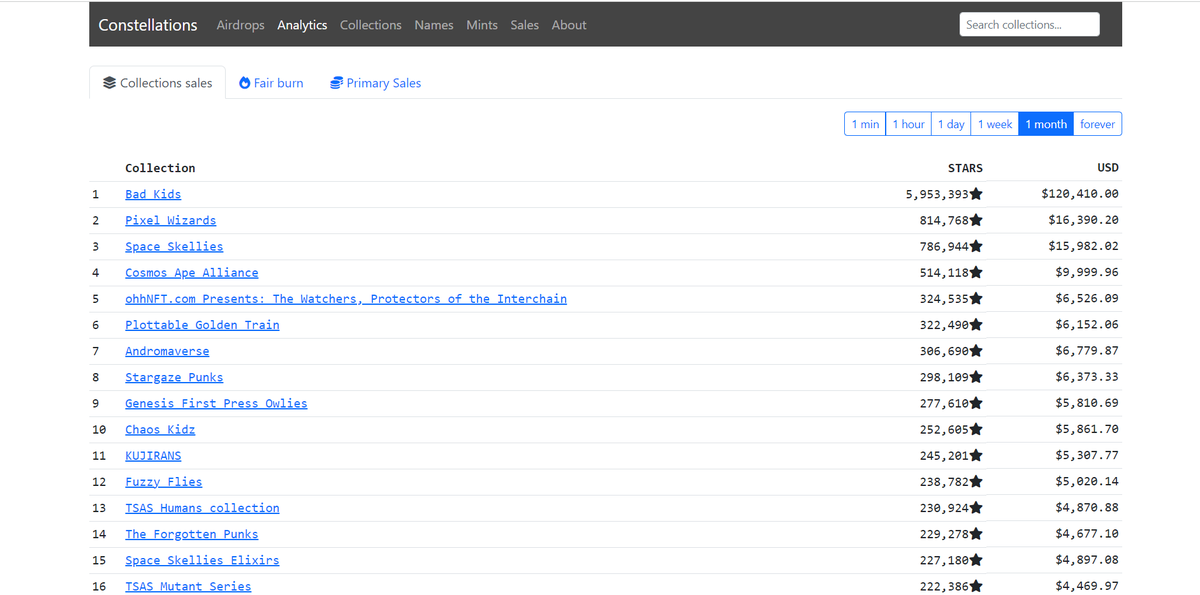
Task: Click the Collection column header
Action: (160, 168)
